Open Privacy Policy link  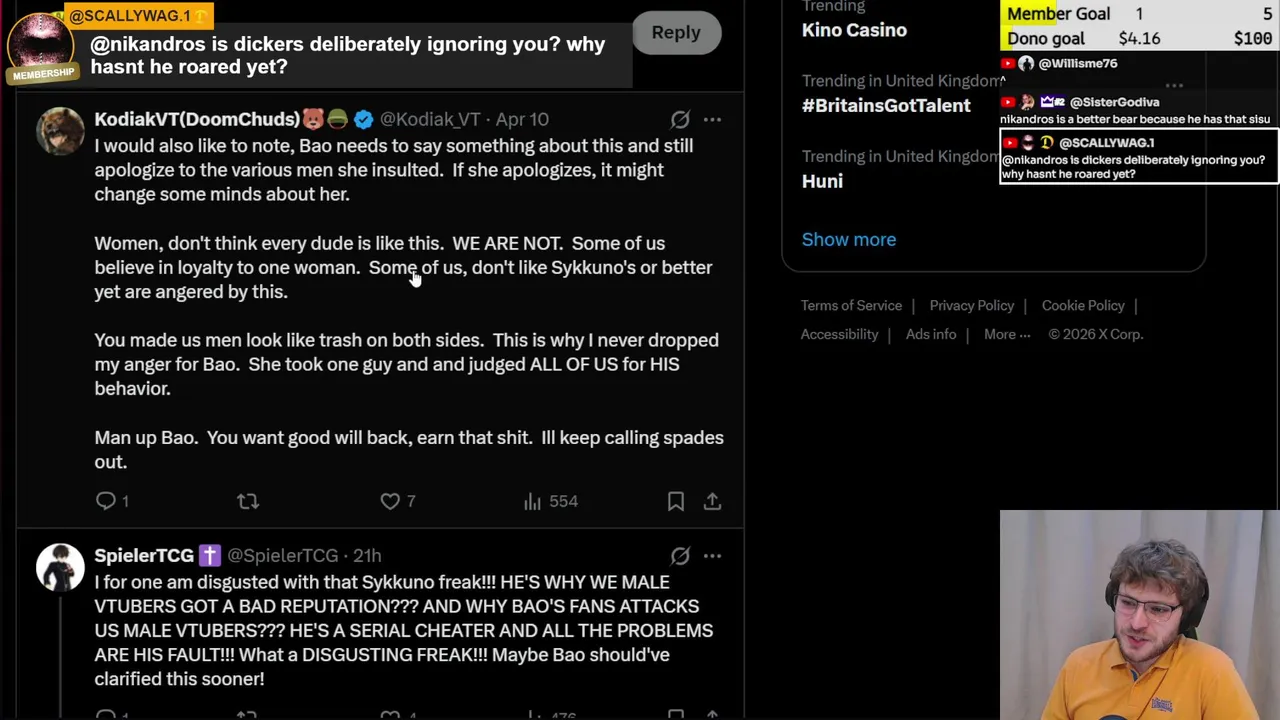pyautogui.click(x=972, y=306)
